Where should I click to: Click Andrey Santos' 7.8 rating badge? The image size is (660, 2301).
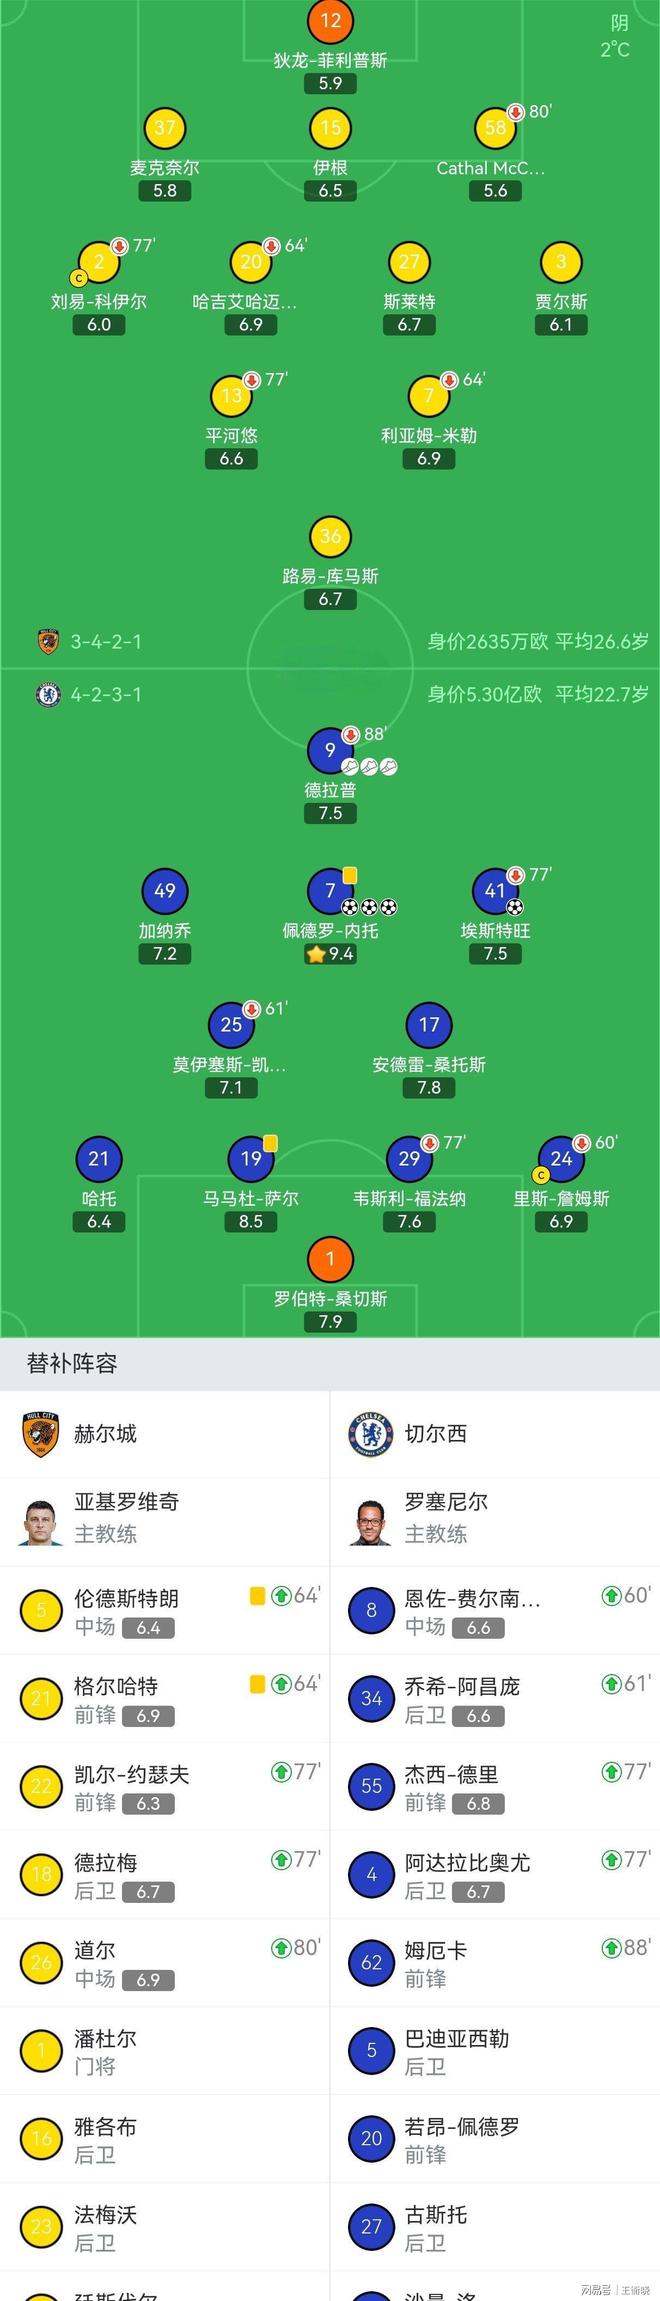[429, 1088]
